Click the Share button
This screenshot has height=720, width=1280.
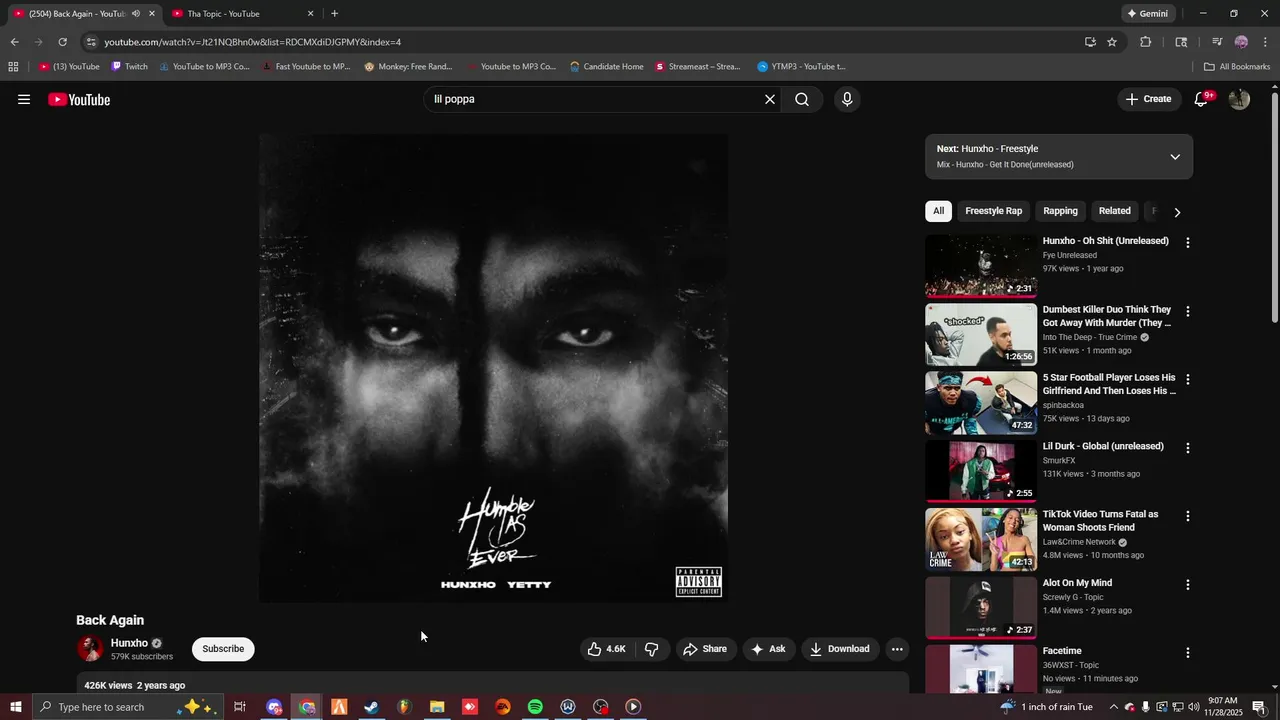(x=705, y=649)
